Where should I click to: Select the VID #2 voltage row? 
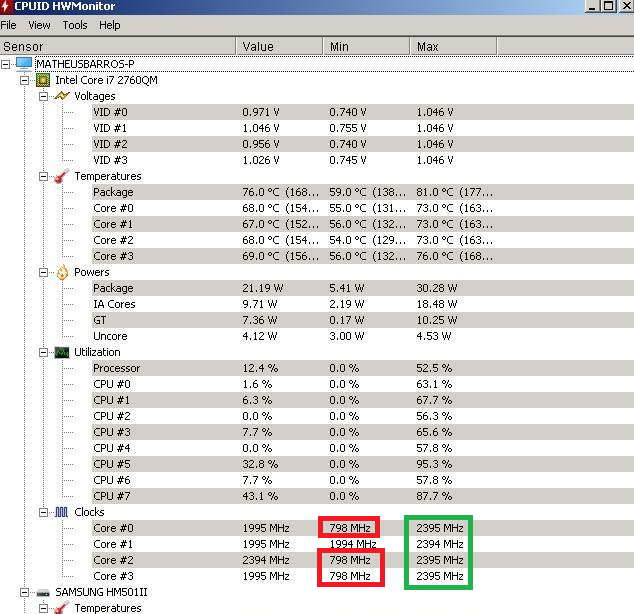pos(363,144)
